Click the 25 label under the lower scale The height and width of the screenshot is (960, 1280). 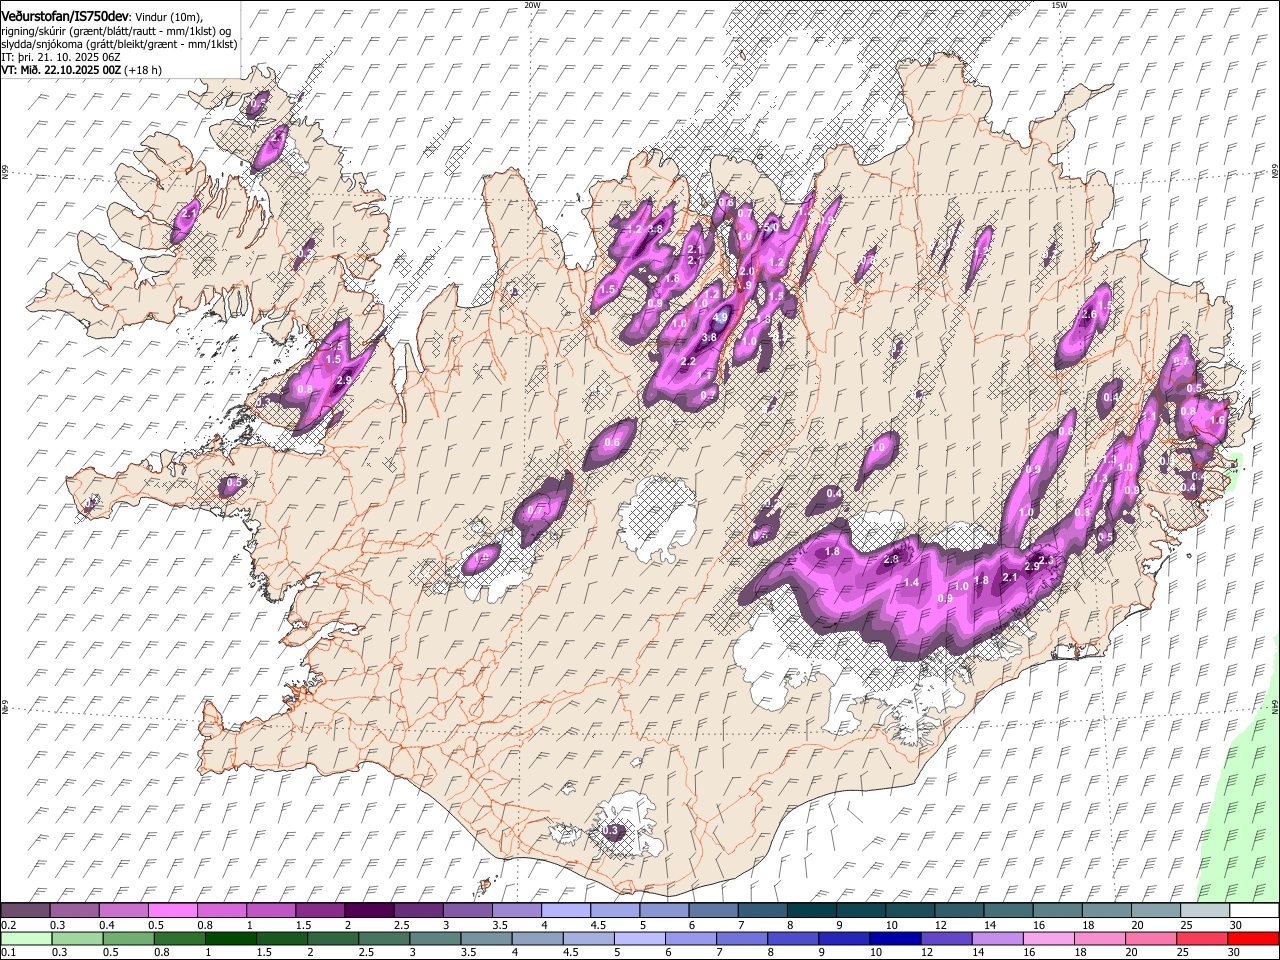(1185, 952)
